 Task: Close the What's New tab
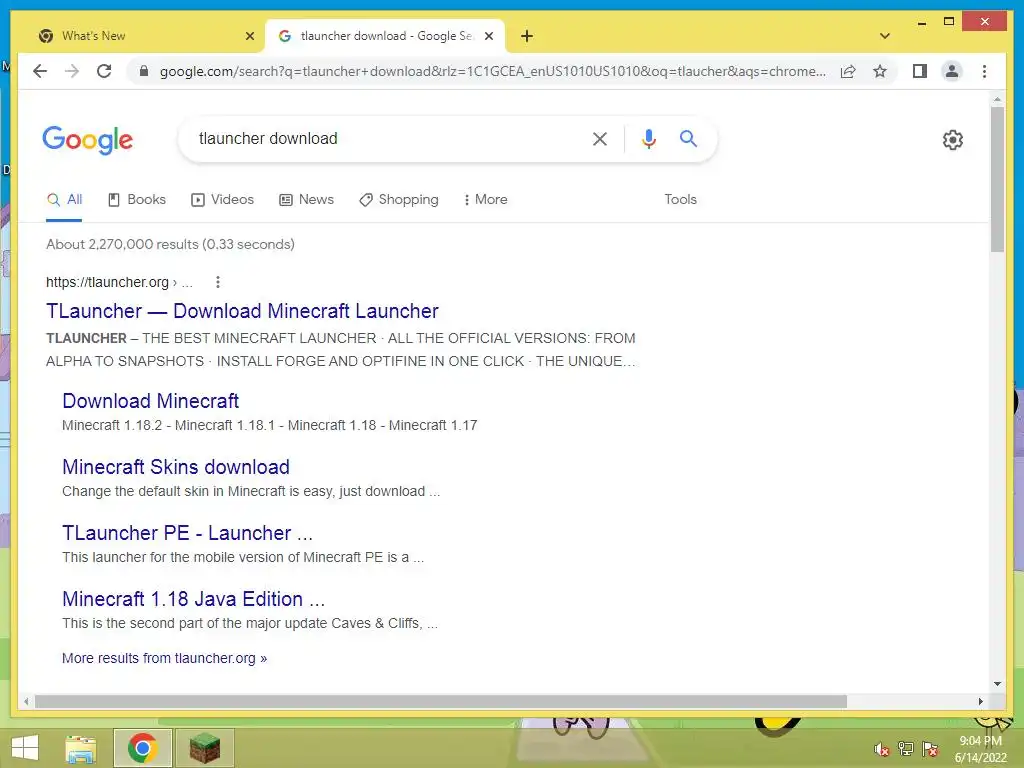(249, 36)
